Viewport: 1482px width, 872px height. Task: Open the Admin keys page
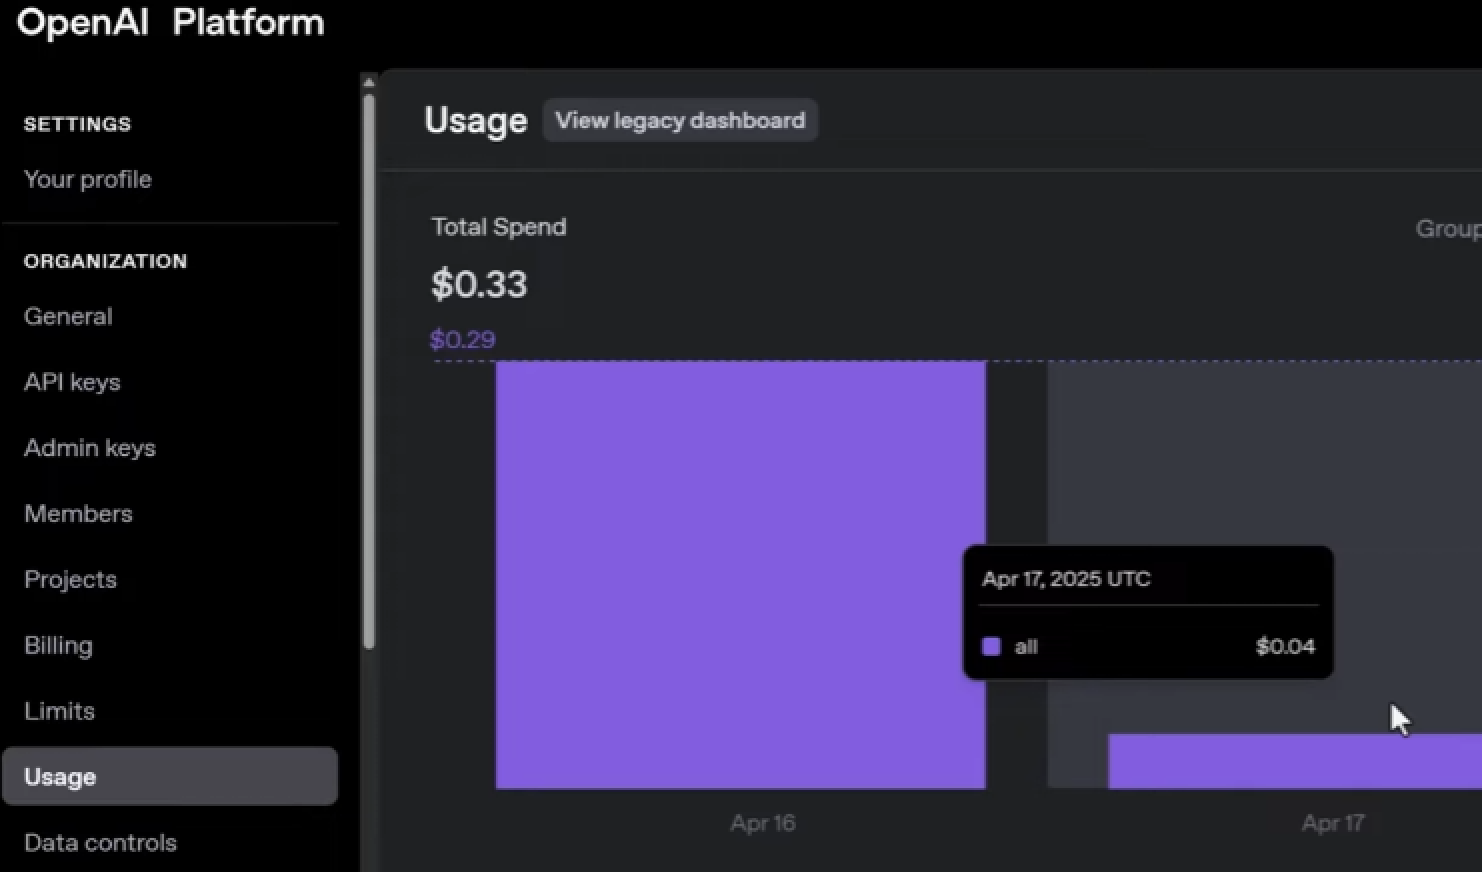(90, 448)
